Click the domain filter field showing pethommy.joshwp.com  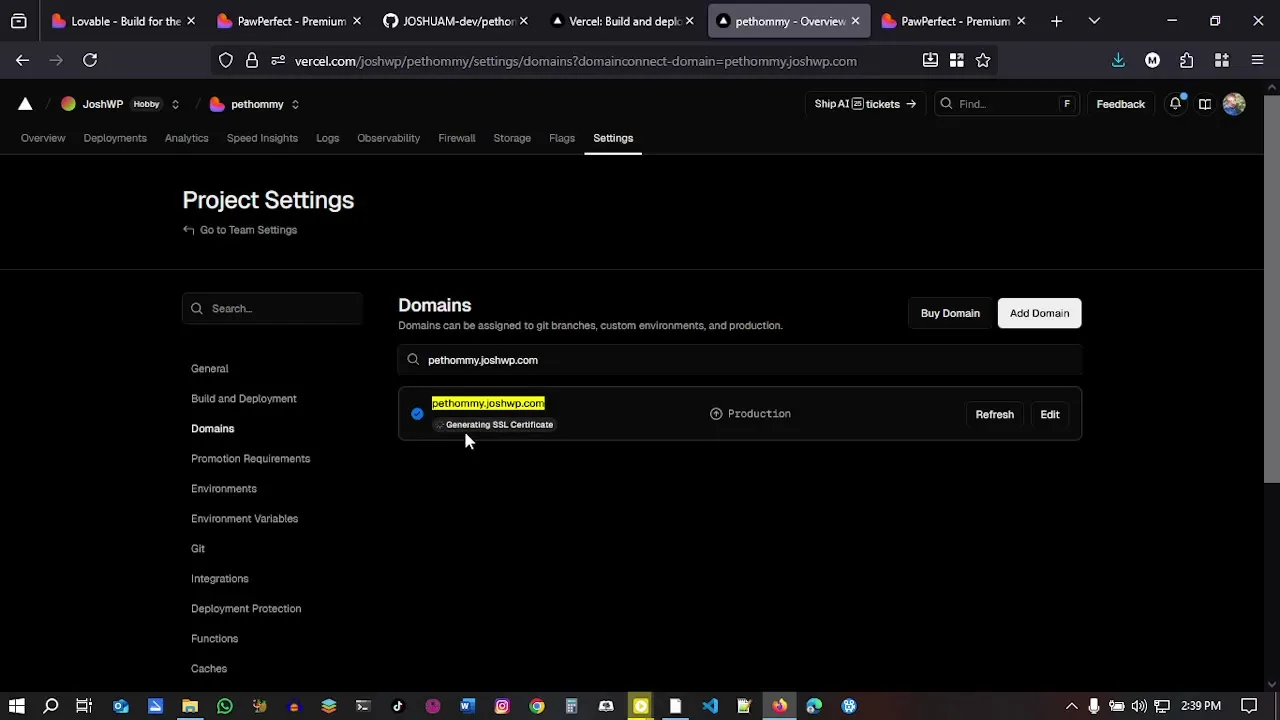pos(740,360)
